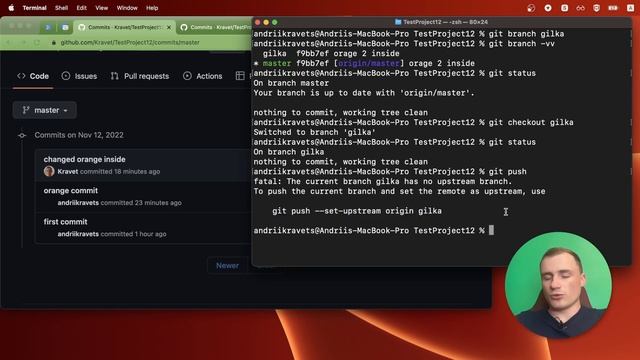
Task: Click the browser forward arrow
Action: [23, 42]
